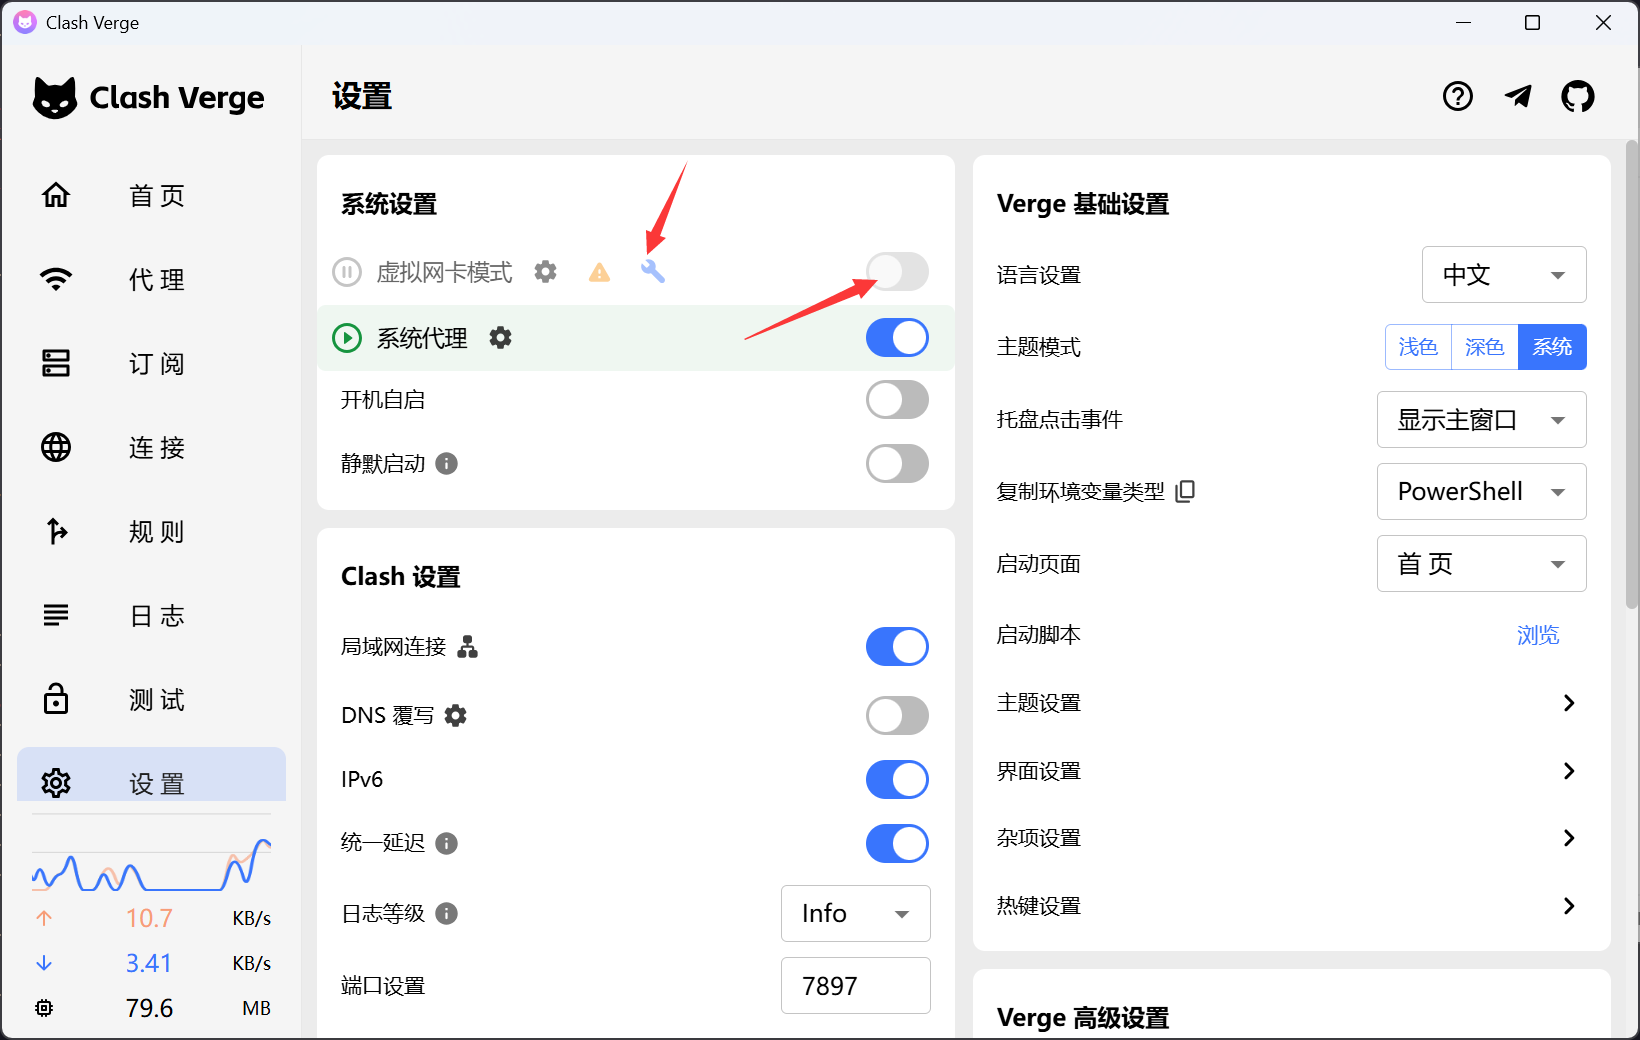Open the 语言设置 dropdown showing 中文
The height and width of the screenshot is (1040, 1640).
tap(1504, 275)
